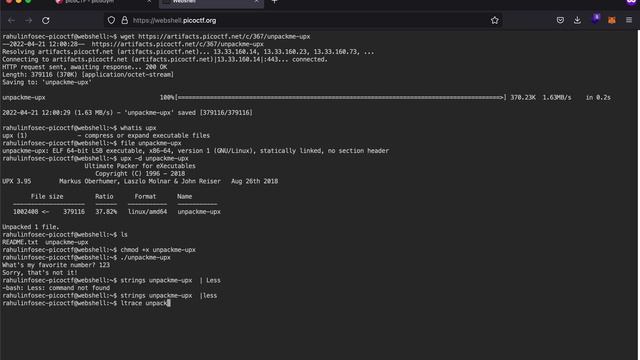
Task: Click the 'upx -d unpackme-upx' command line
Action: (96, 158)
